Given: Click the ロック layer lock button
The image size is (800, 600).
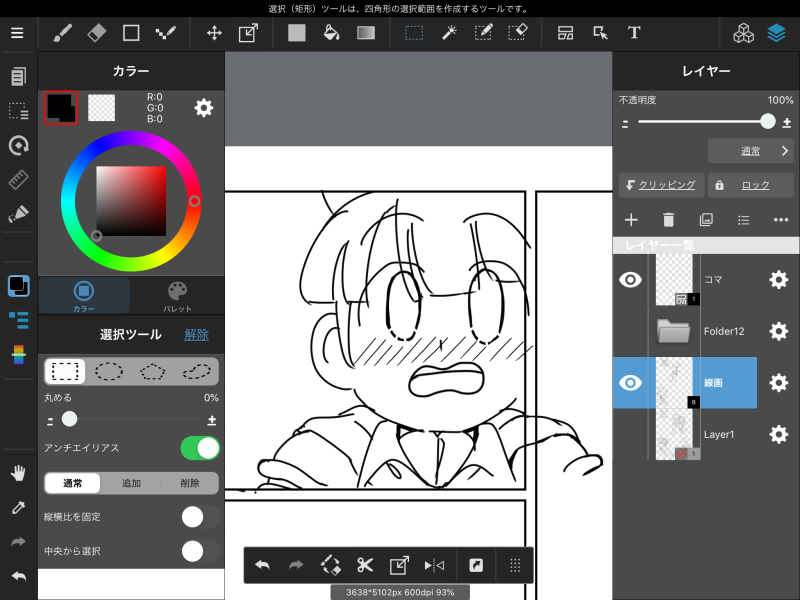Looking at the screenshot, I should (x=751, y=185).
